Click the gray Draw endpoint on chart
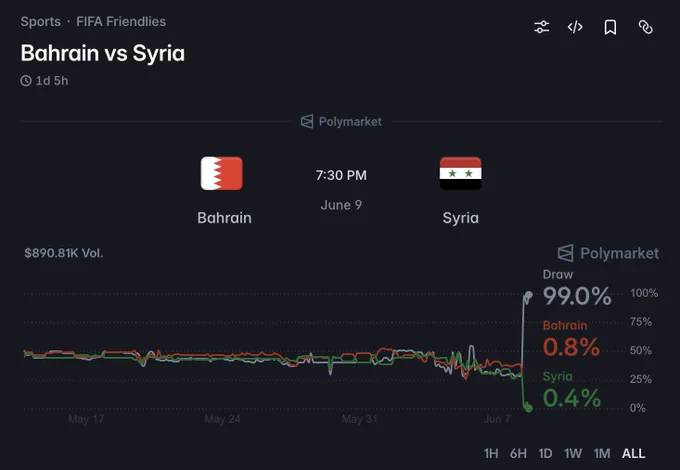The image size is (680, 470). pyautogui.click(x=529, y=295)
